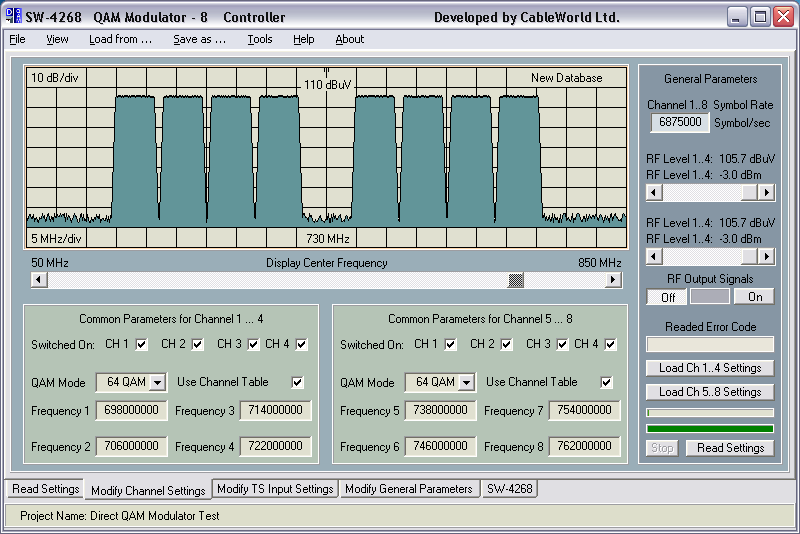Click thumb of lower RF Level slider
Viewport: 800px width, 534px height.
[749, 257]
